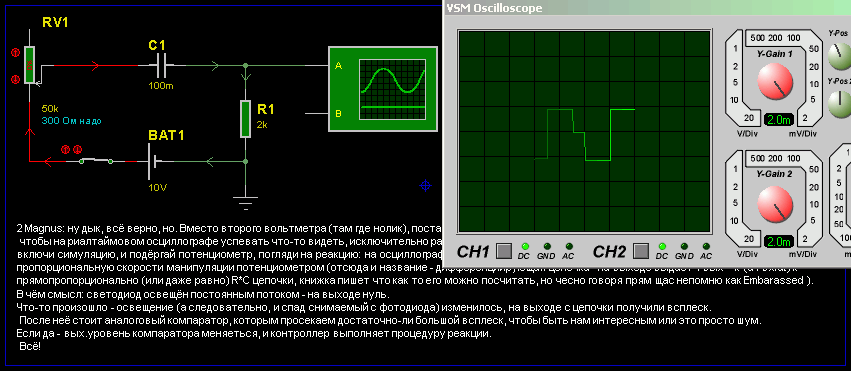Click the Y-Gain 2 rotary knob

pyautogui.click(x=775, y=203)
